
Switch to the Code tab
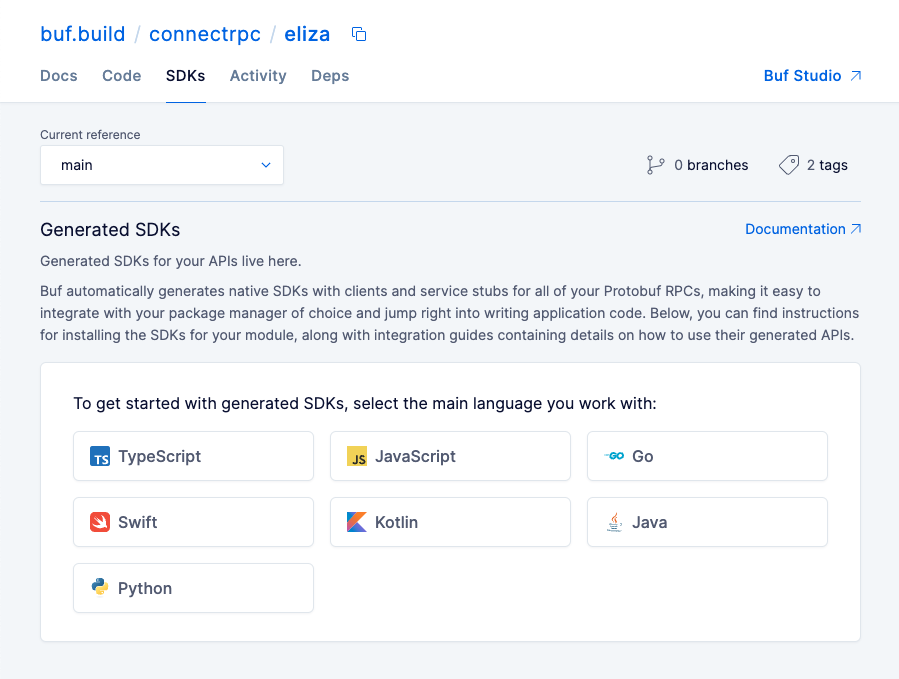click(122, 76)
